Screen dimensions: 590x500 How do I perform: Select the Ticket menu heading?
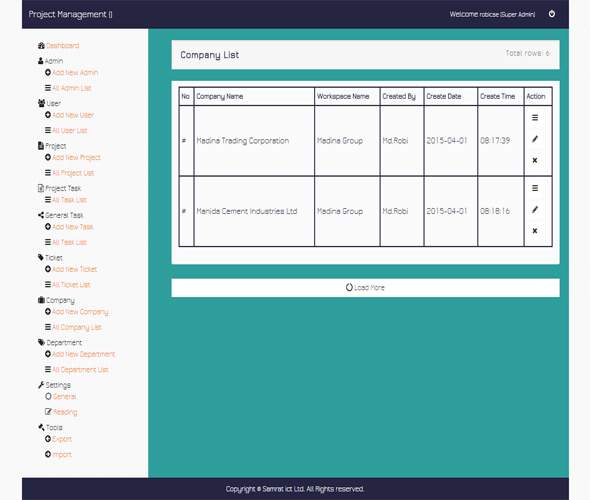click(53, 258)
